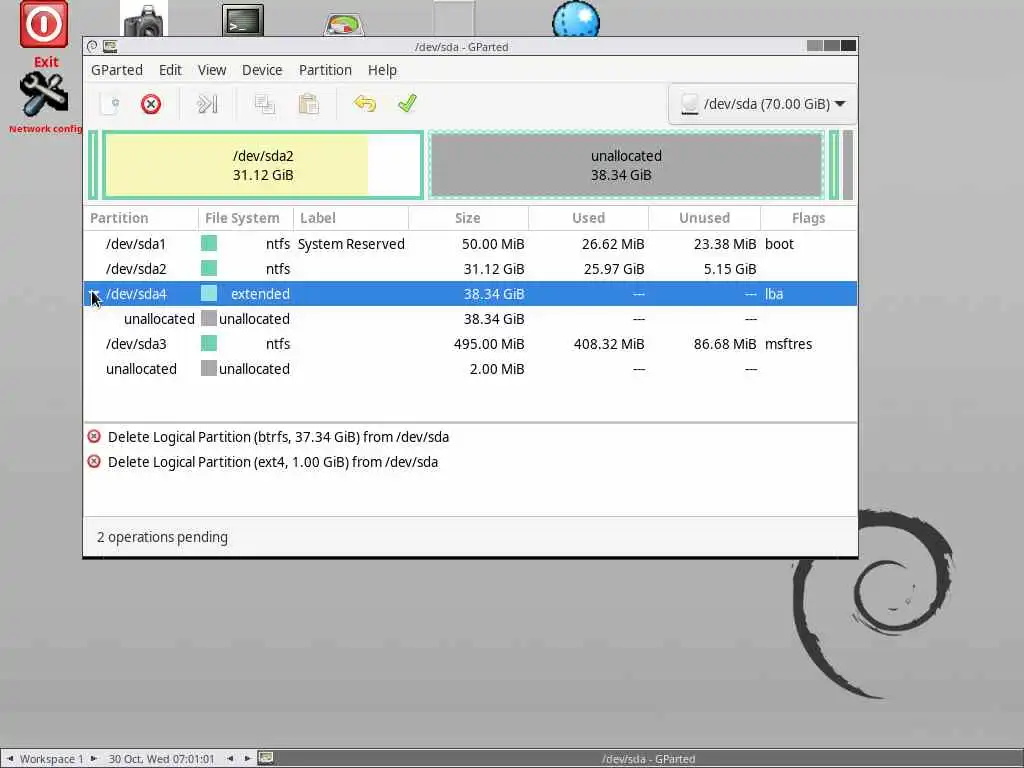The width and height of the screenshot is (1024, 768).
Task: Click the titlebar icon beside window menu
Action: (110, 46)
